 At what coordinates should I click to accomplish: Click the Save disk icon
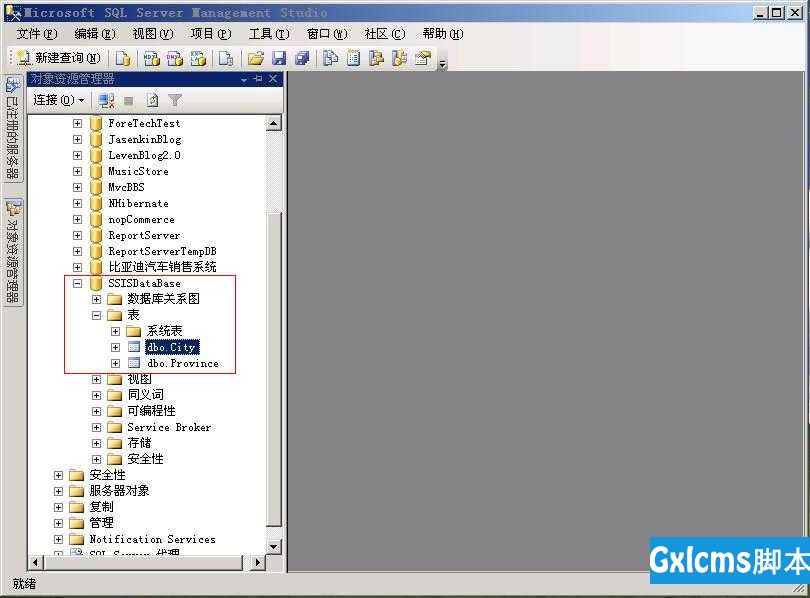279,58
